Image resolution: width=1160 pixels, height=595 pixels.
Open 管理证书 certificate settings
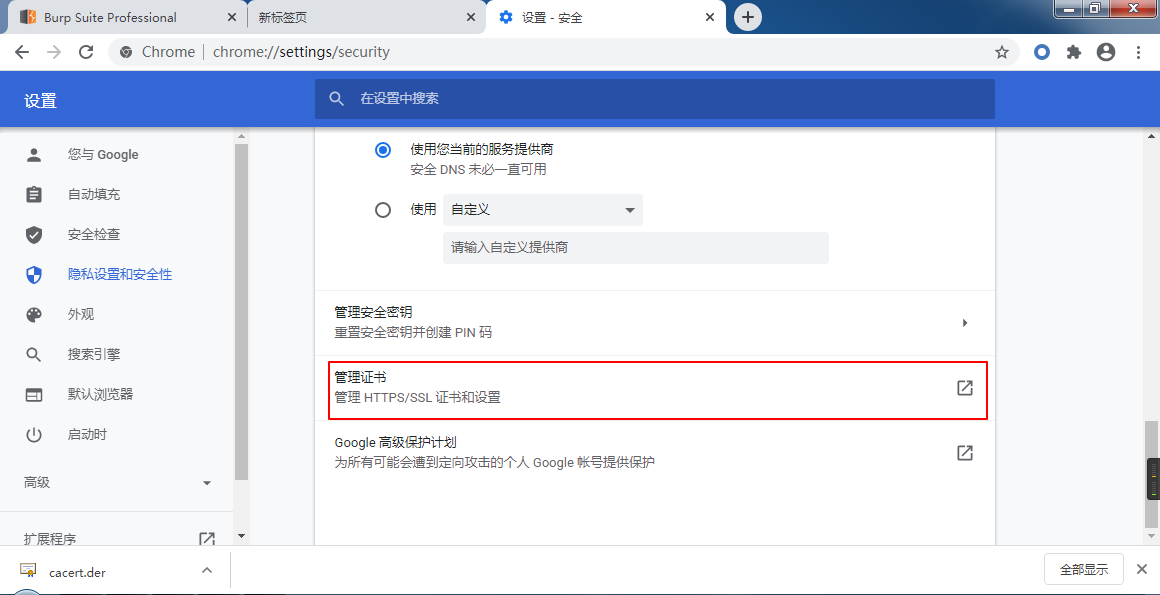point(655,388)
